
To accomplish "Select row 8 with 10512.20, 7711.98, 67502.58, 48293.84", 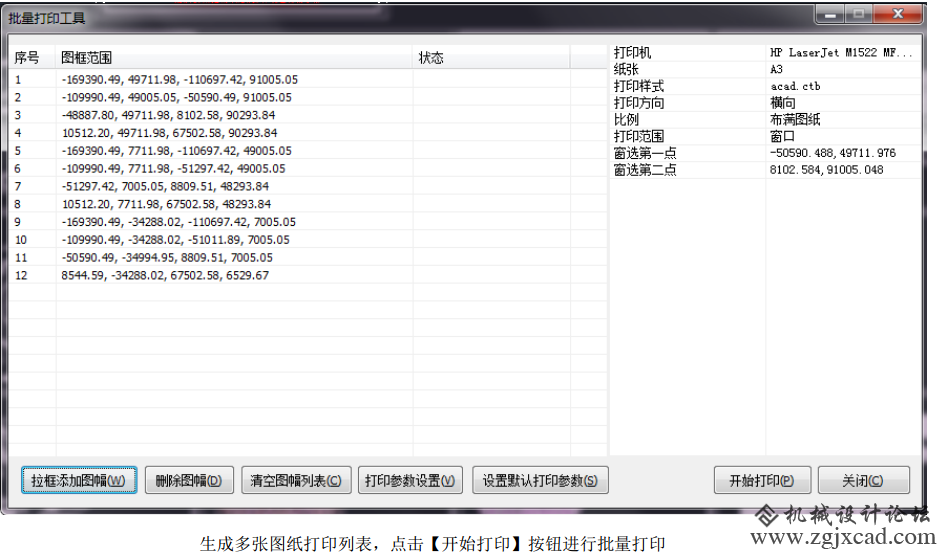I will (308, 204).
